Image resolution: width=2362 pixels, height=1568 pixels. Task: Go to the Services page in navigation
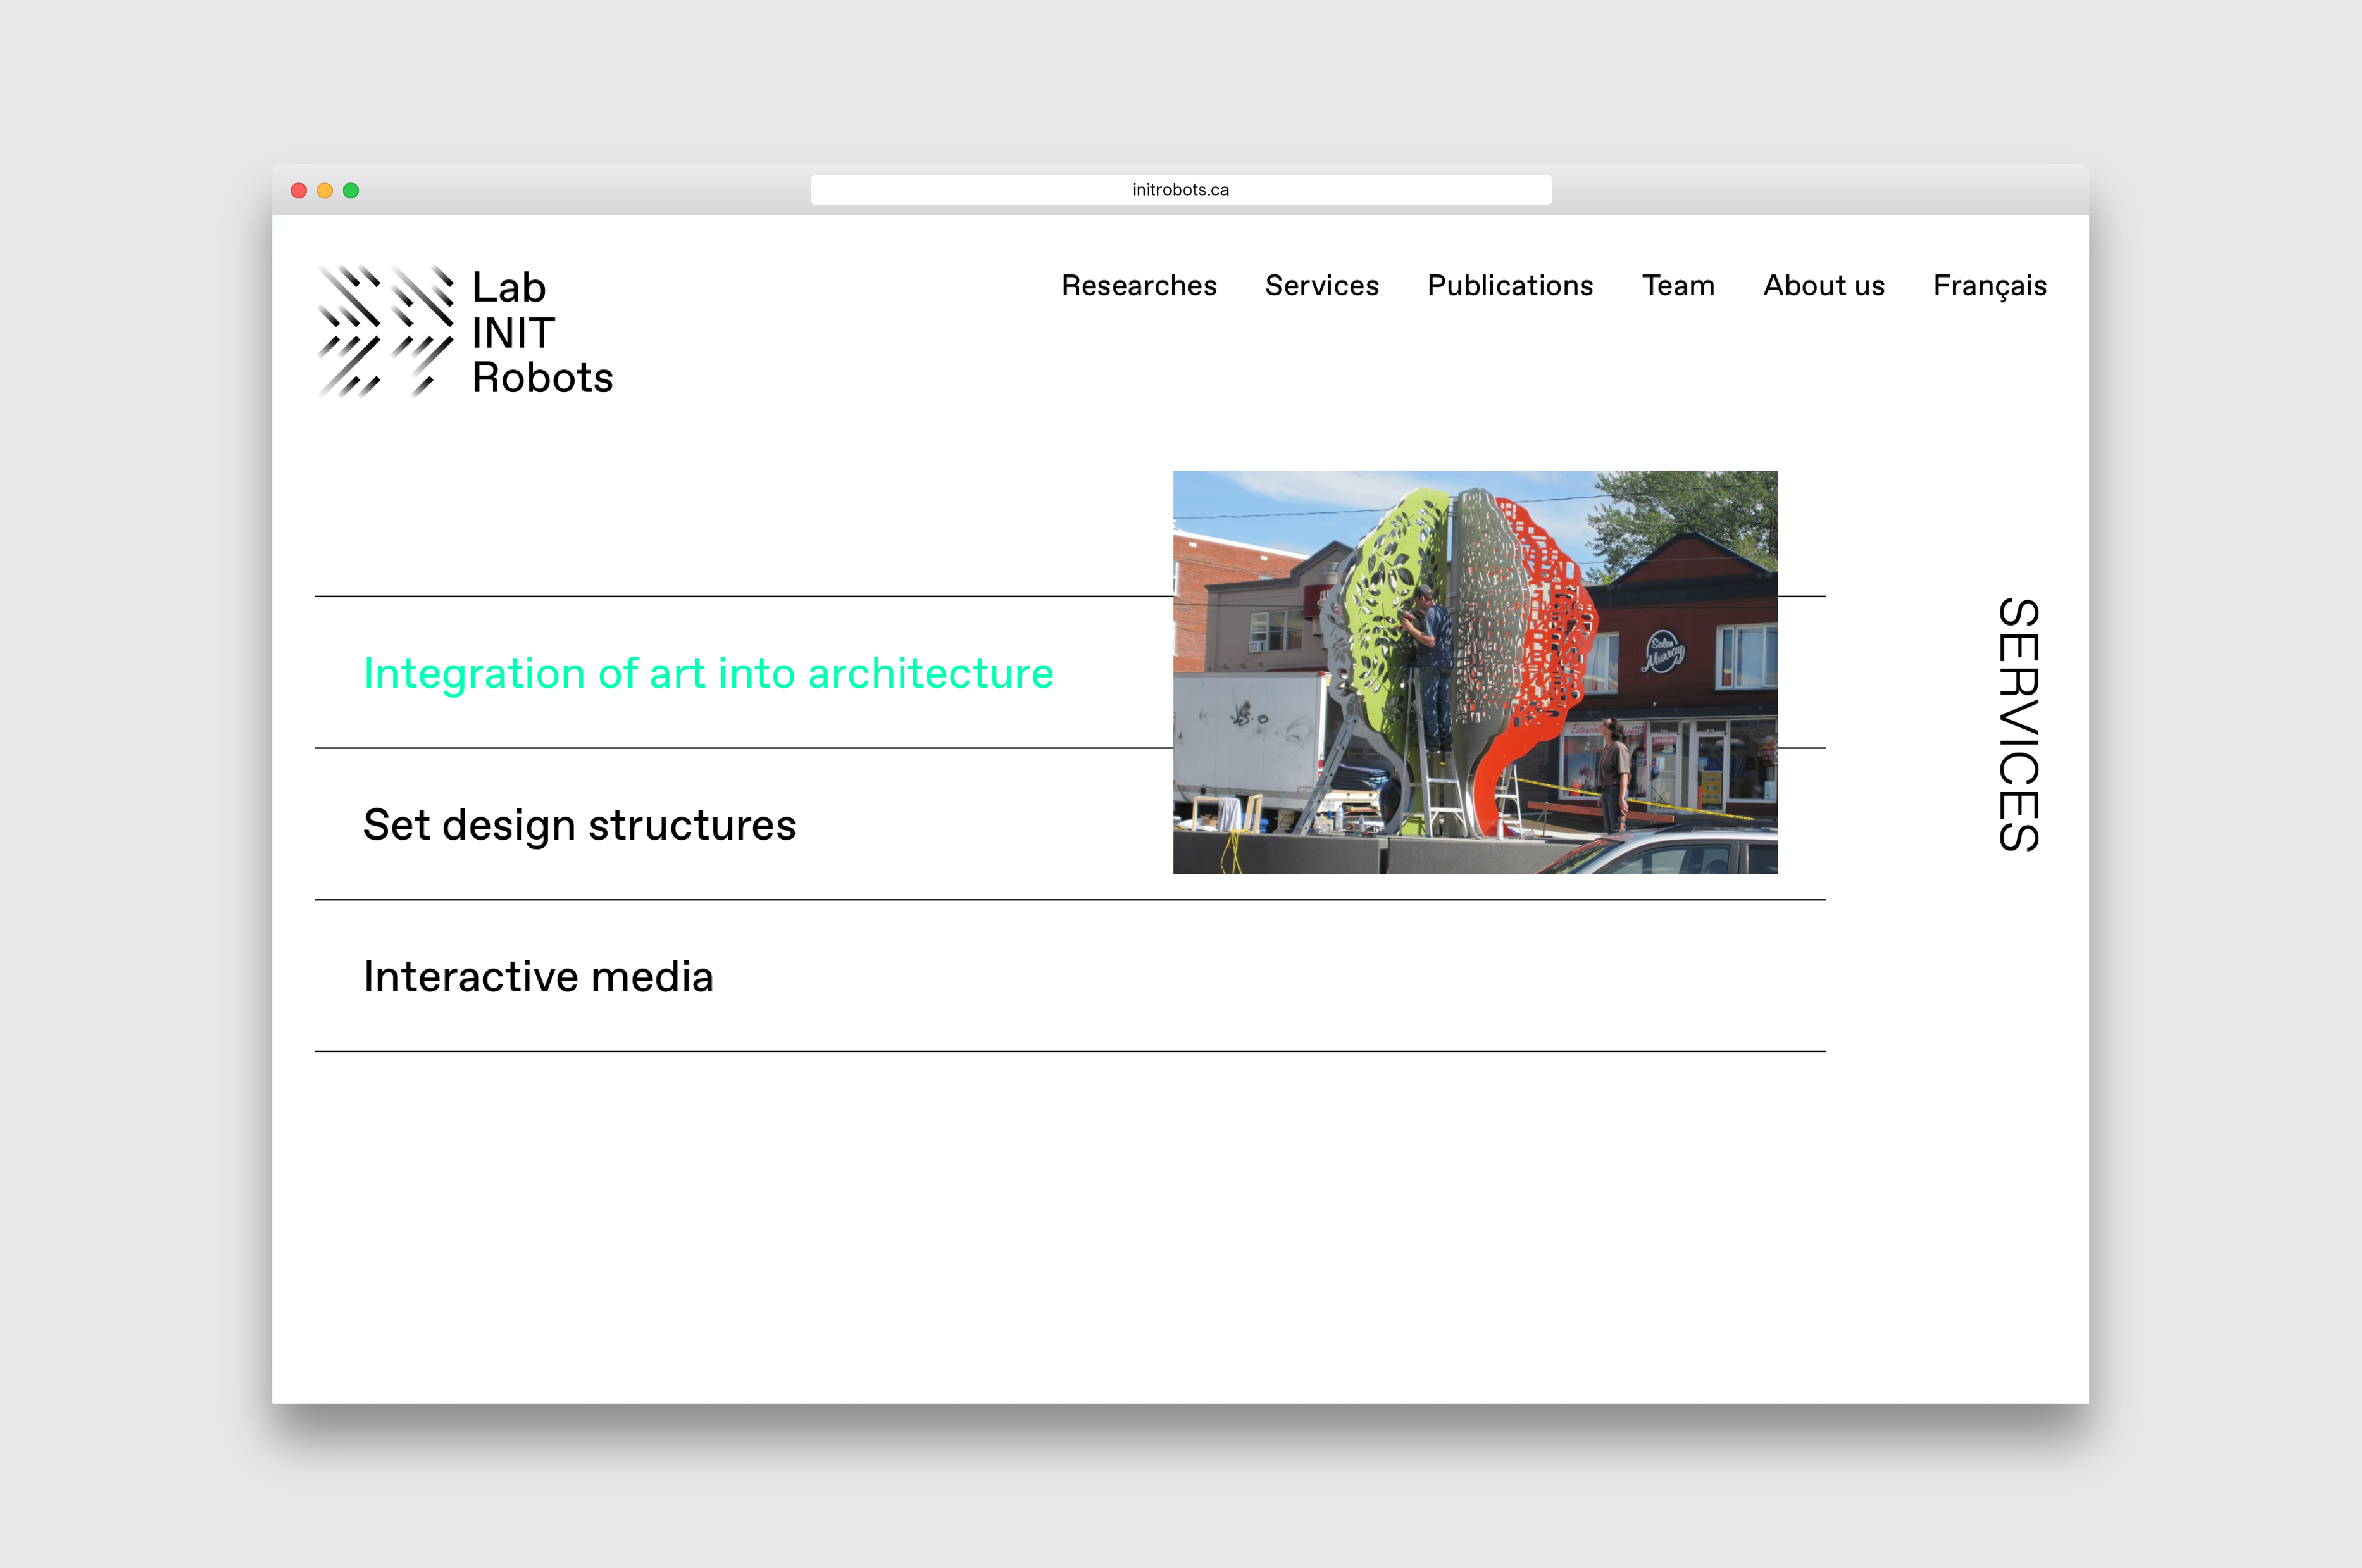(x=1322, y=286)
